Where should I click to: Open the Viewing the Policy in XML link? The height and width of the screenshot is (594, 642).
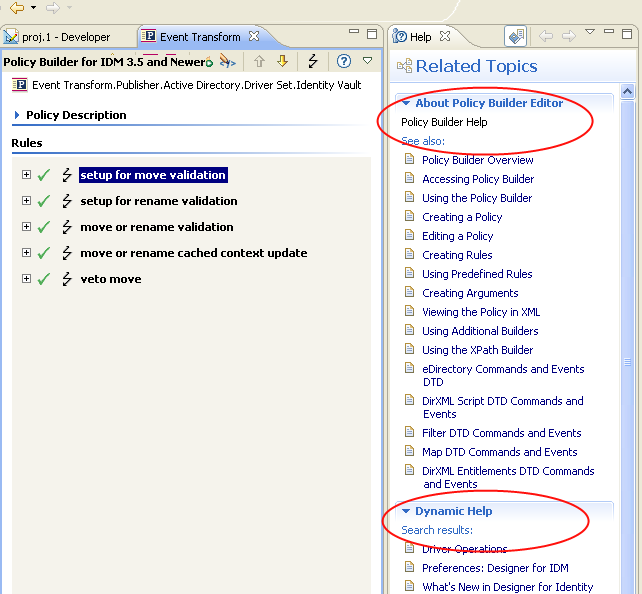(x=481, y=312)
